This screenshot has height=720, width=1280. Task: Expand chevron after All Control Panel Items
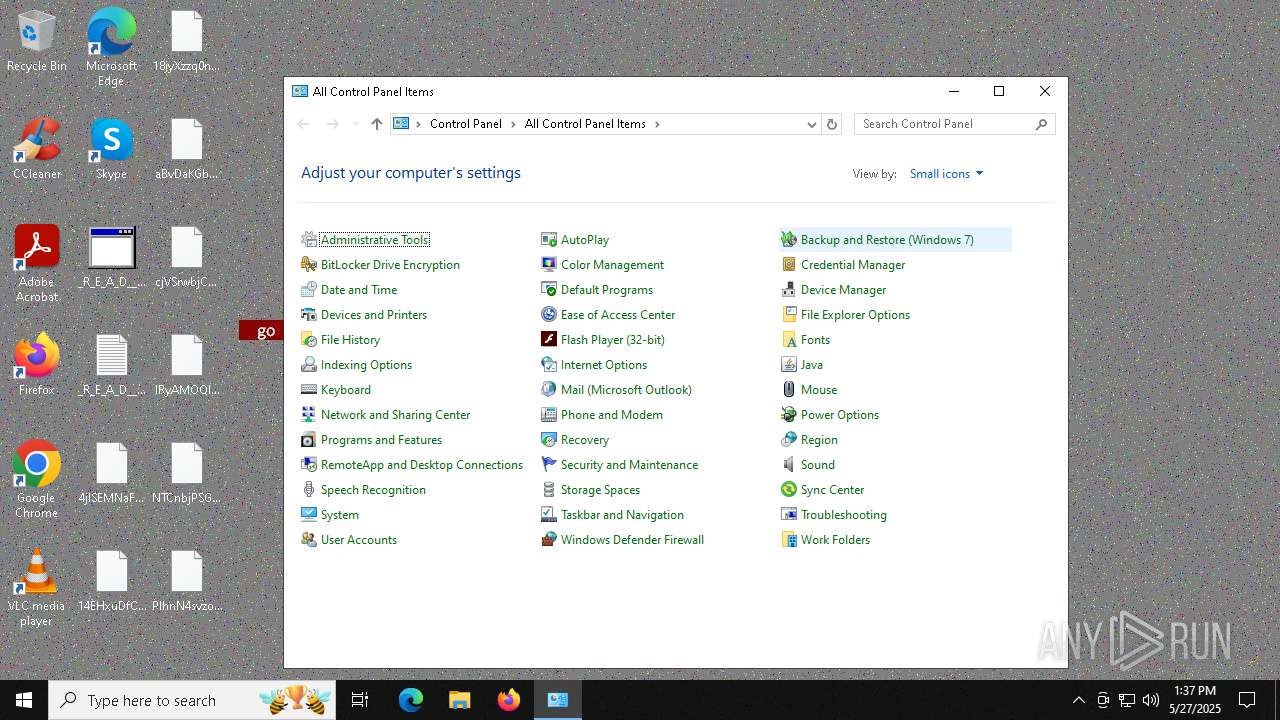657,124
